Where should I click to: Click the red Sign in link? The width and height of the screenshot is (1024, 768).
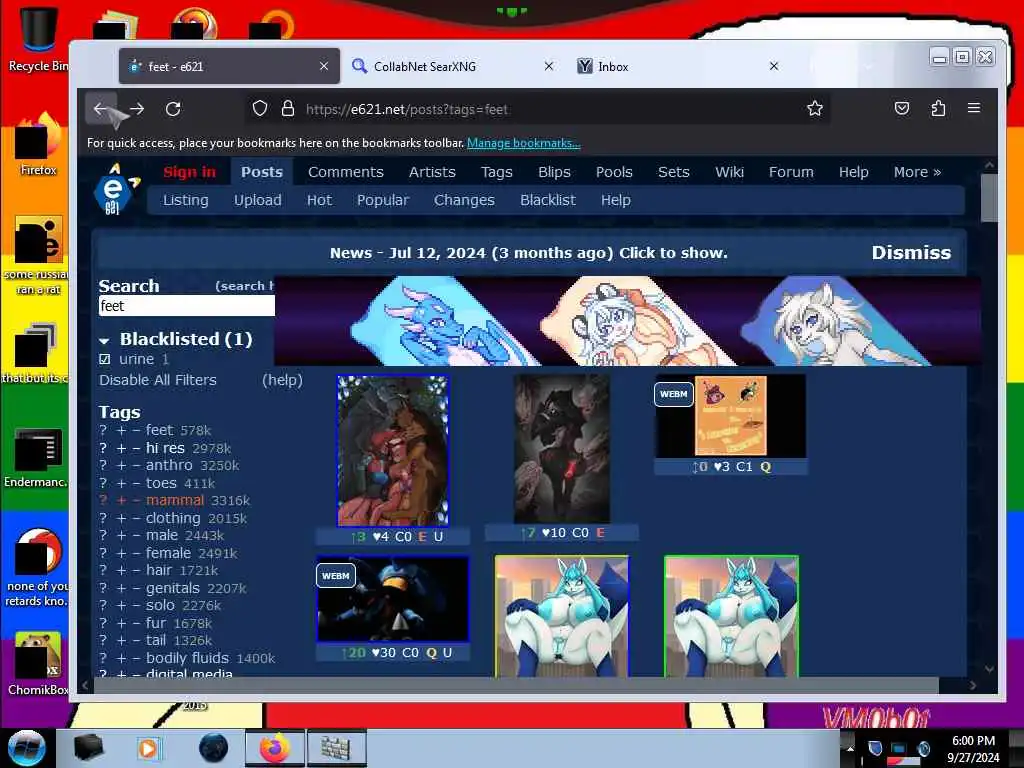(x=189, y=172)
